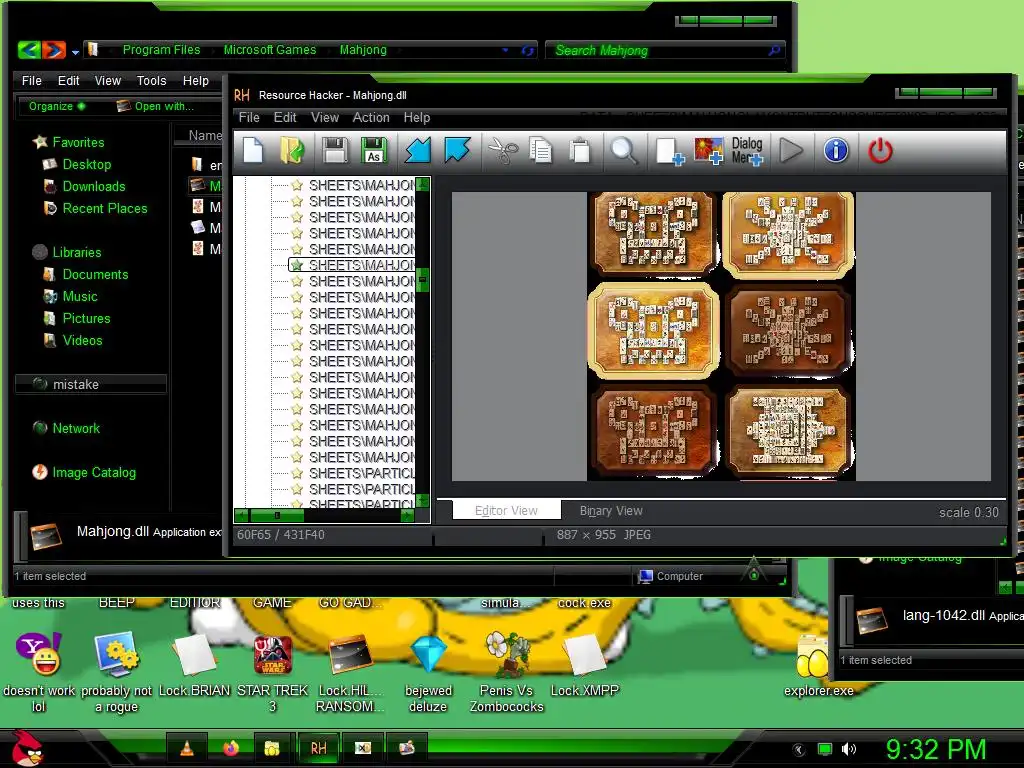Click the Save floppy disk icon
The height and width of the screenshot is (768, 1024).
(334, 151)
